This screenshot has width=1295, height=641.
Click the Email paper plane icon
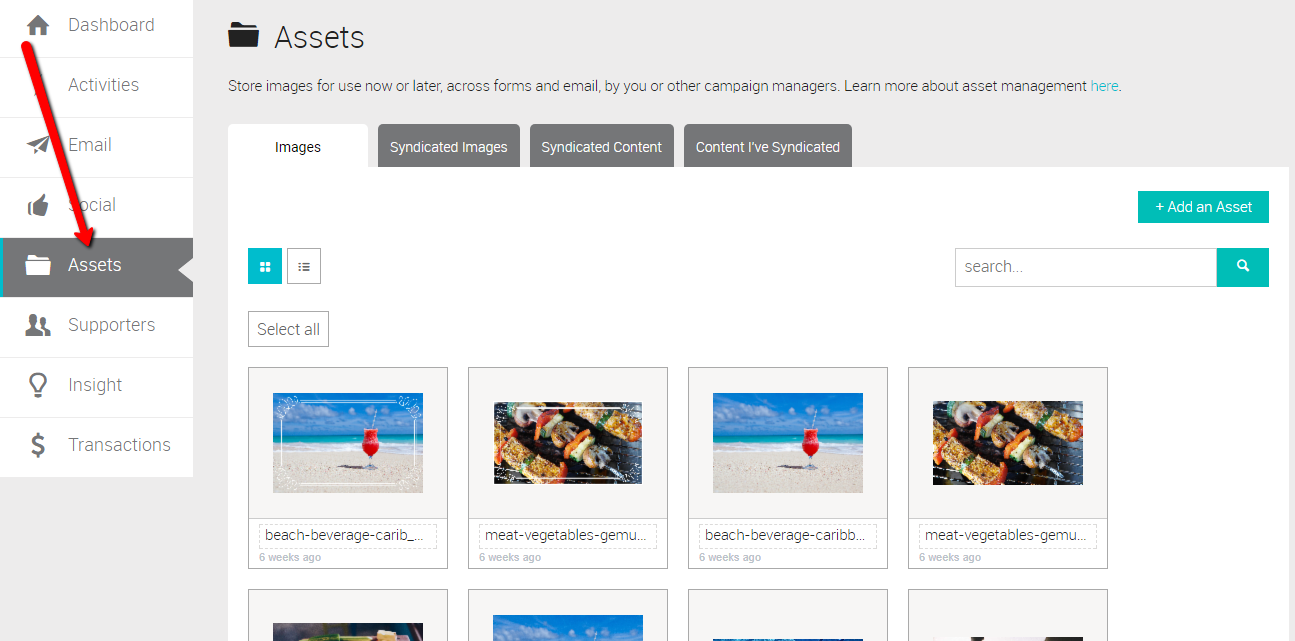coord(38,145)
